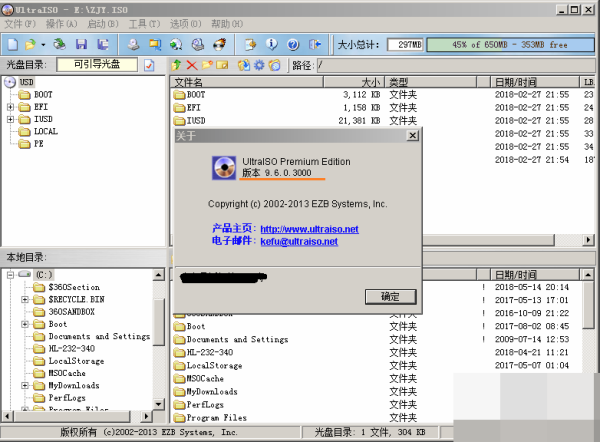The height and width of the screenshot is (442, 600).
Task: Open the recent files dropdown arrow
Action: point(43,45)
